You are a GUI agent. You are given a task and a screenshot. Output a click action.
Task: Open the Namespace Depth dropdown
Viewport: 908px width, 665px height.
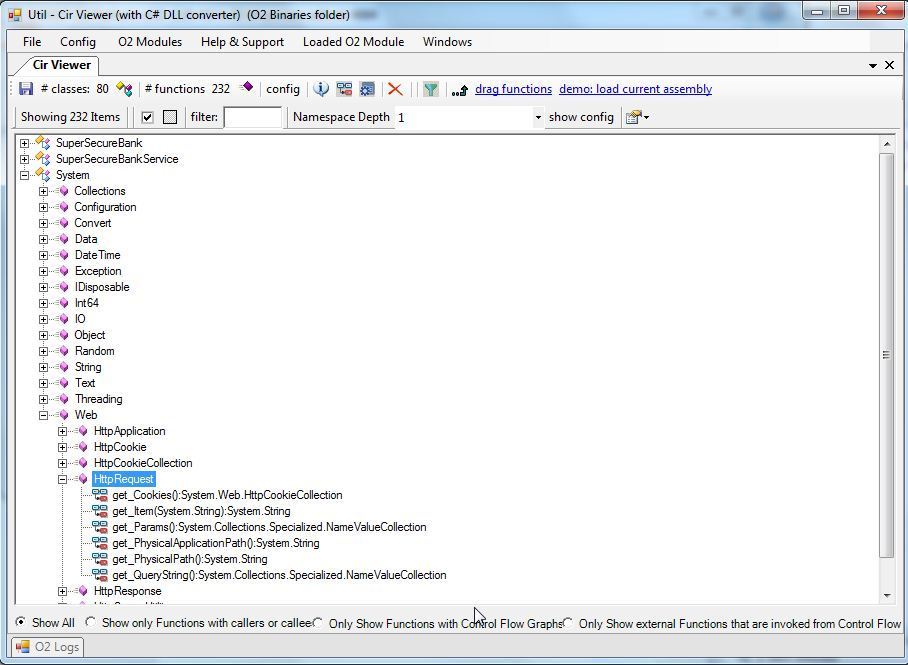537,117
